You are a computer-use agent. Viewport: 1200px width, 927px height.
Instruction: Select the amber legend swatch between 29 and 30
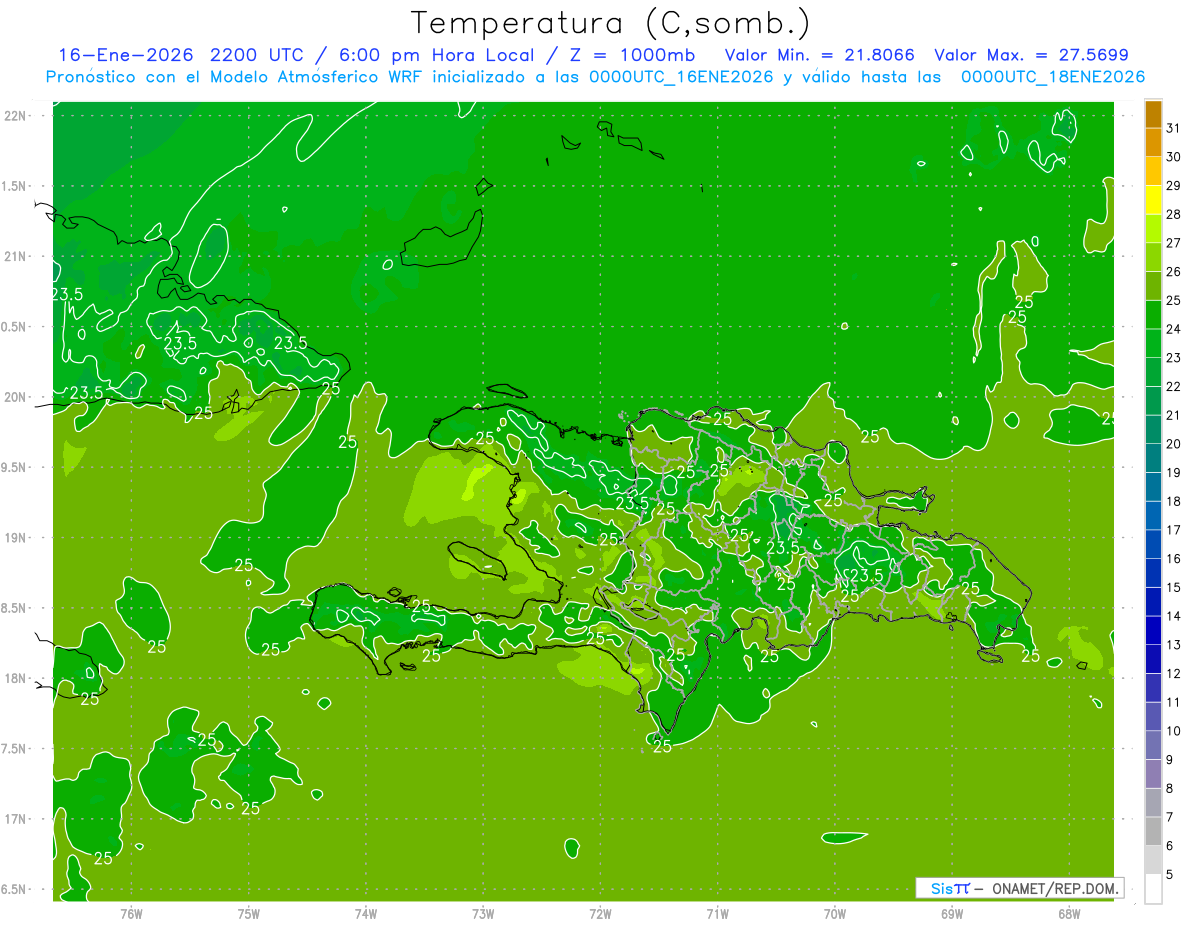coord(1153,172)
